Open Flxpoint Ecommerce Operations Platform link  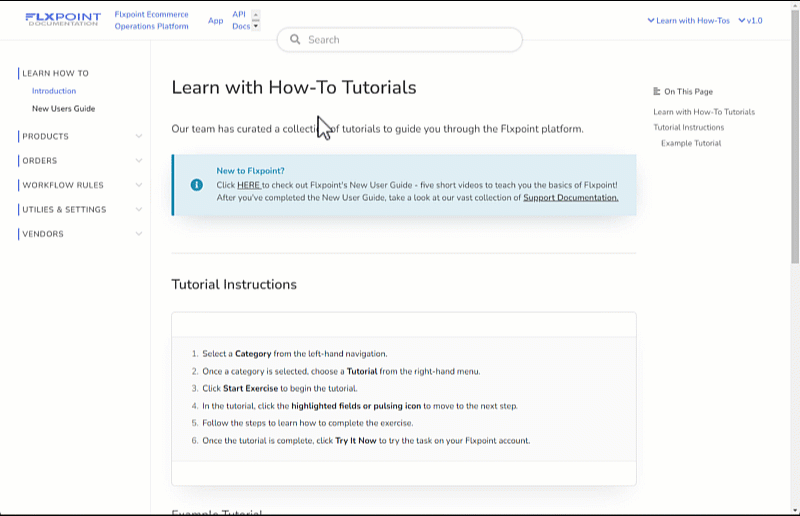(152, 20)
